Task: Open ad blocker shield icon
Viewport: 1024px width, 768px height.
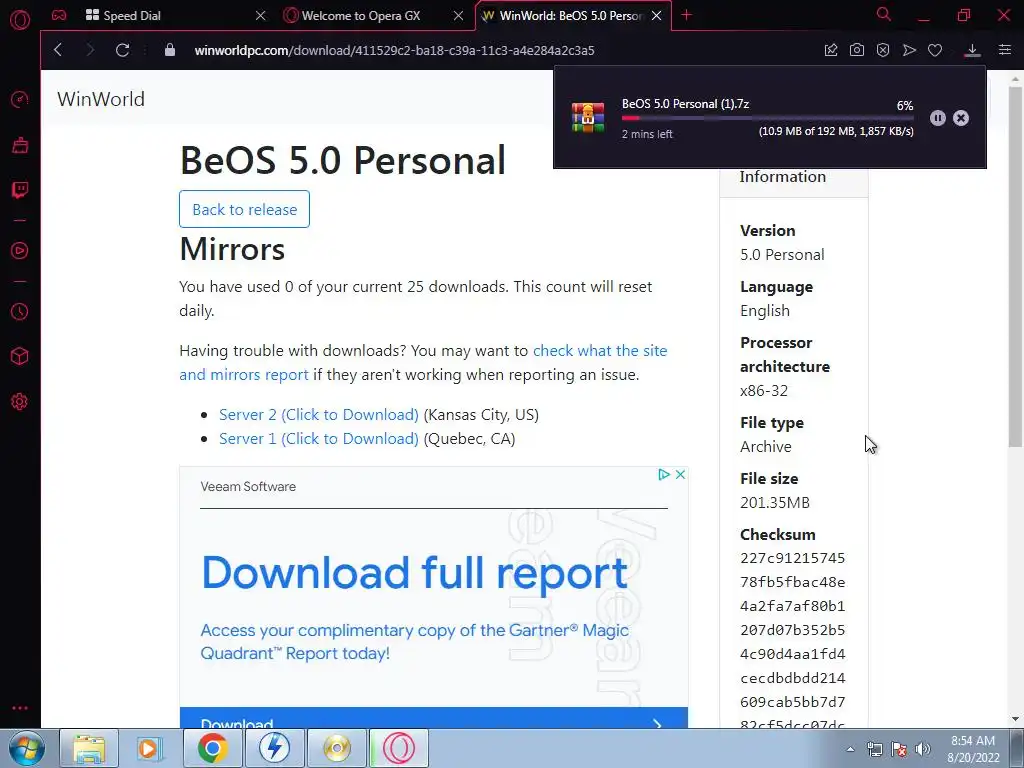Action: click(883, 50)
